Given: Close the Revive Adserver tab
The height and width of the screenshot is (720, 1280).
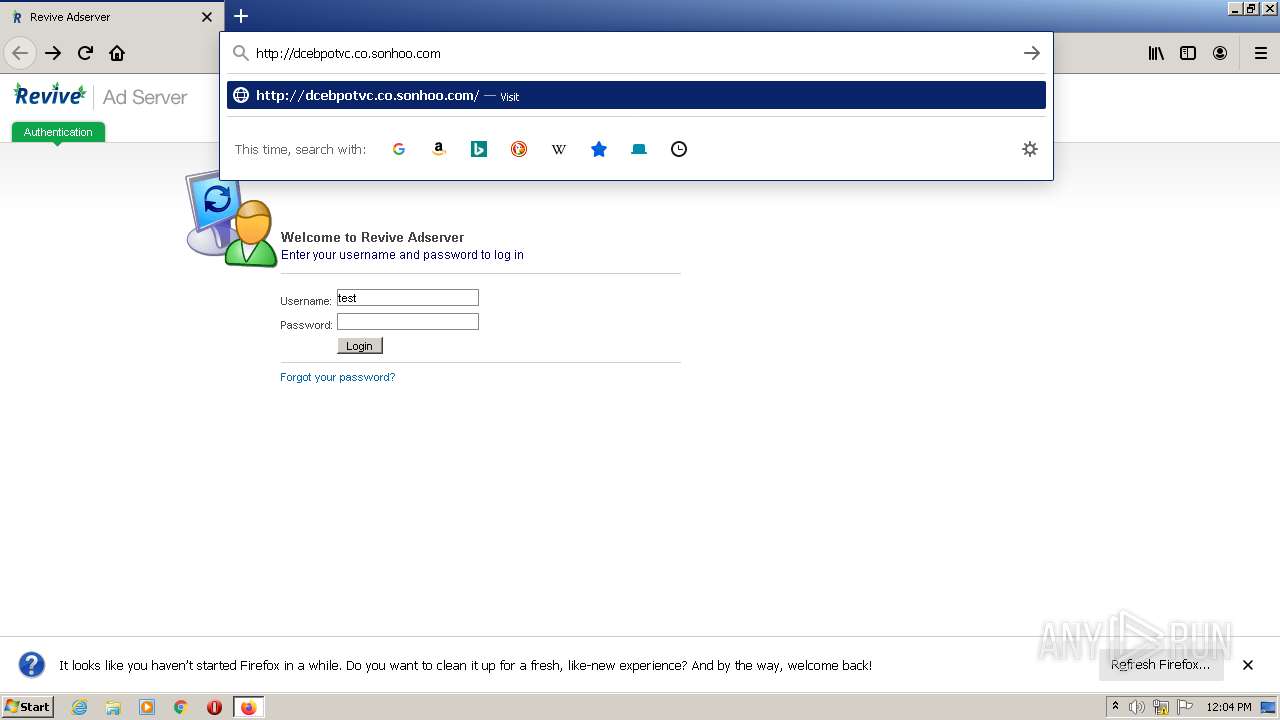Looking at the screenshot, I should [x=207, y=17].
